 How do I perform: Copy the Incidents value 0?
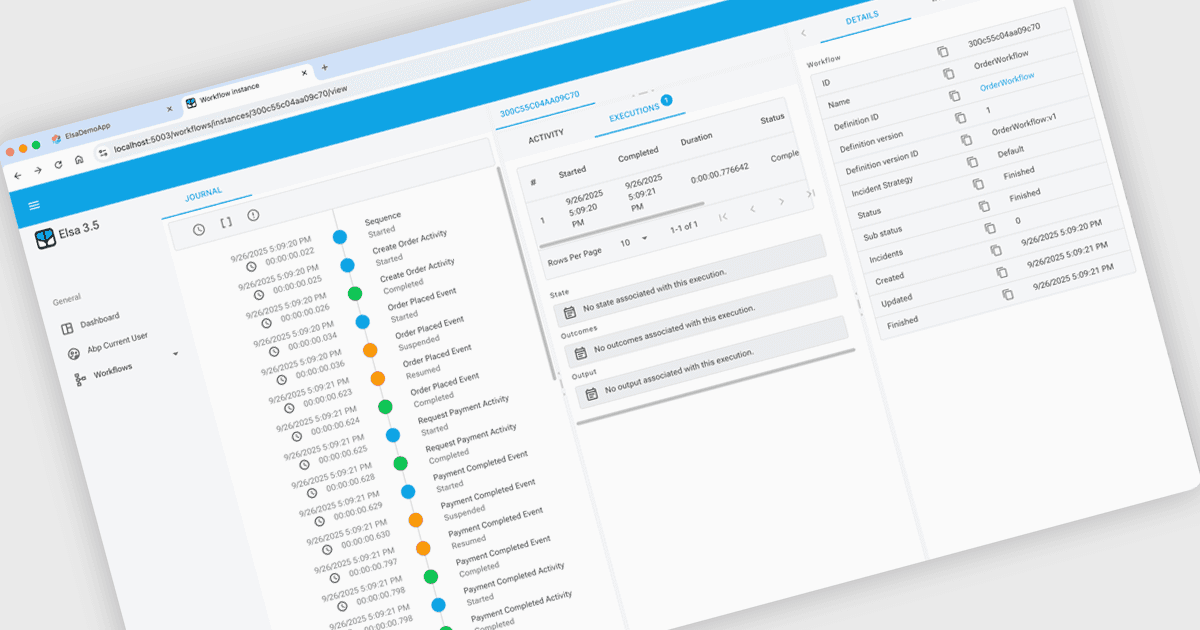point(990,229)
